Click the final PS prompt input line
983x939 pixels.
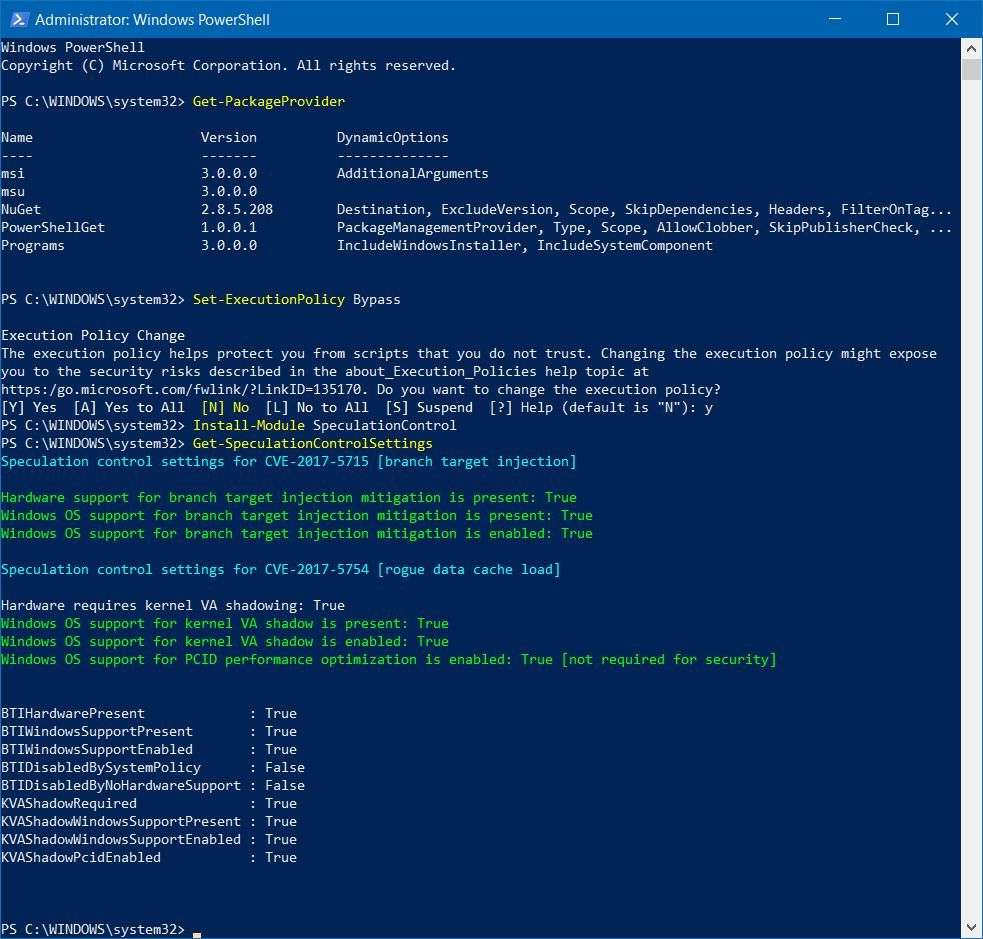coord(101,930)
